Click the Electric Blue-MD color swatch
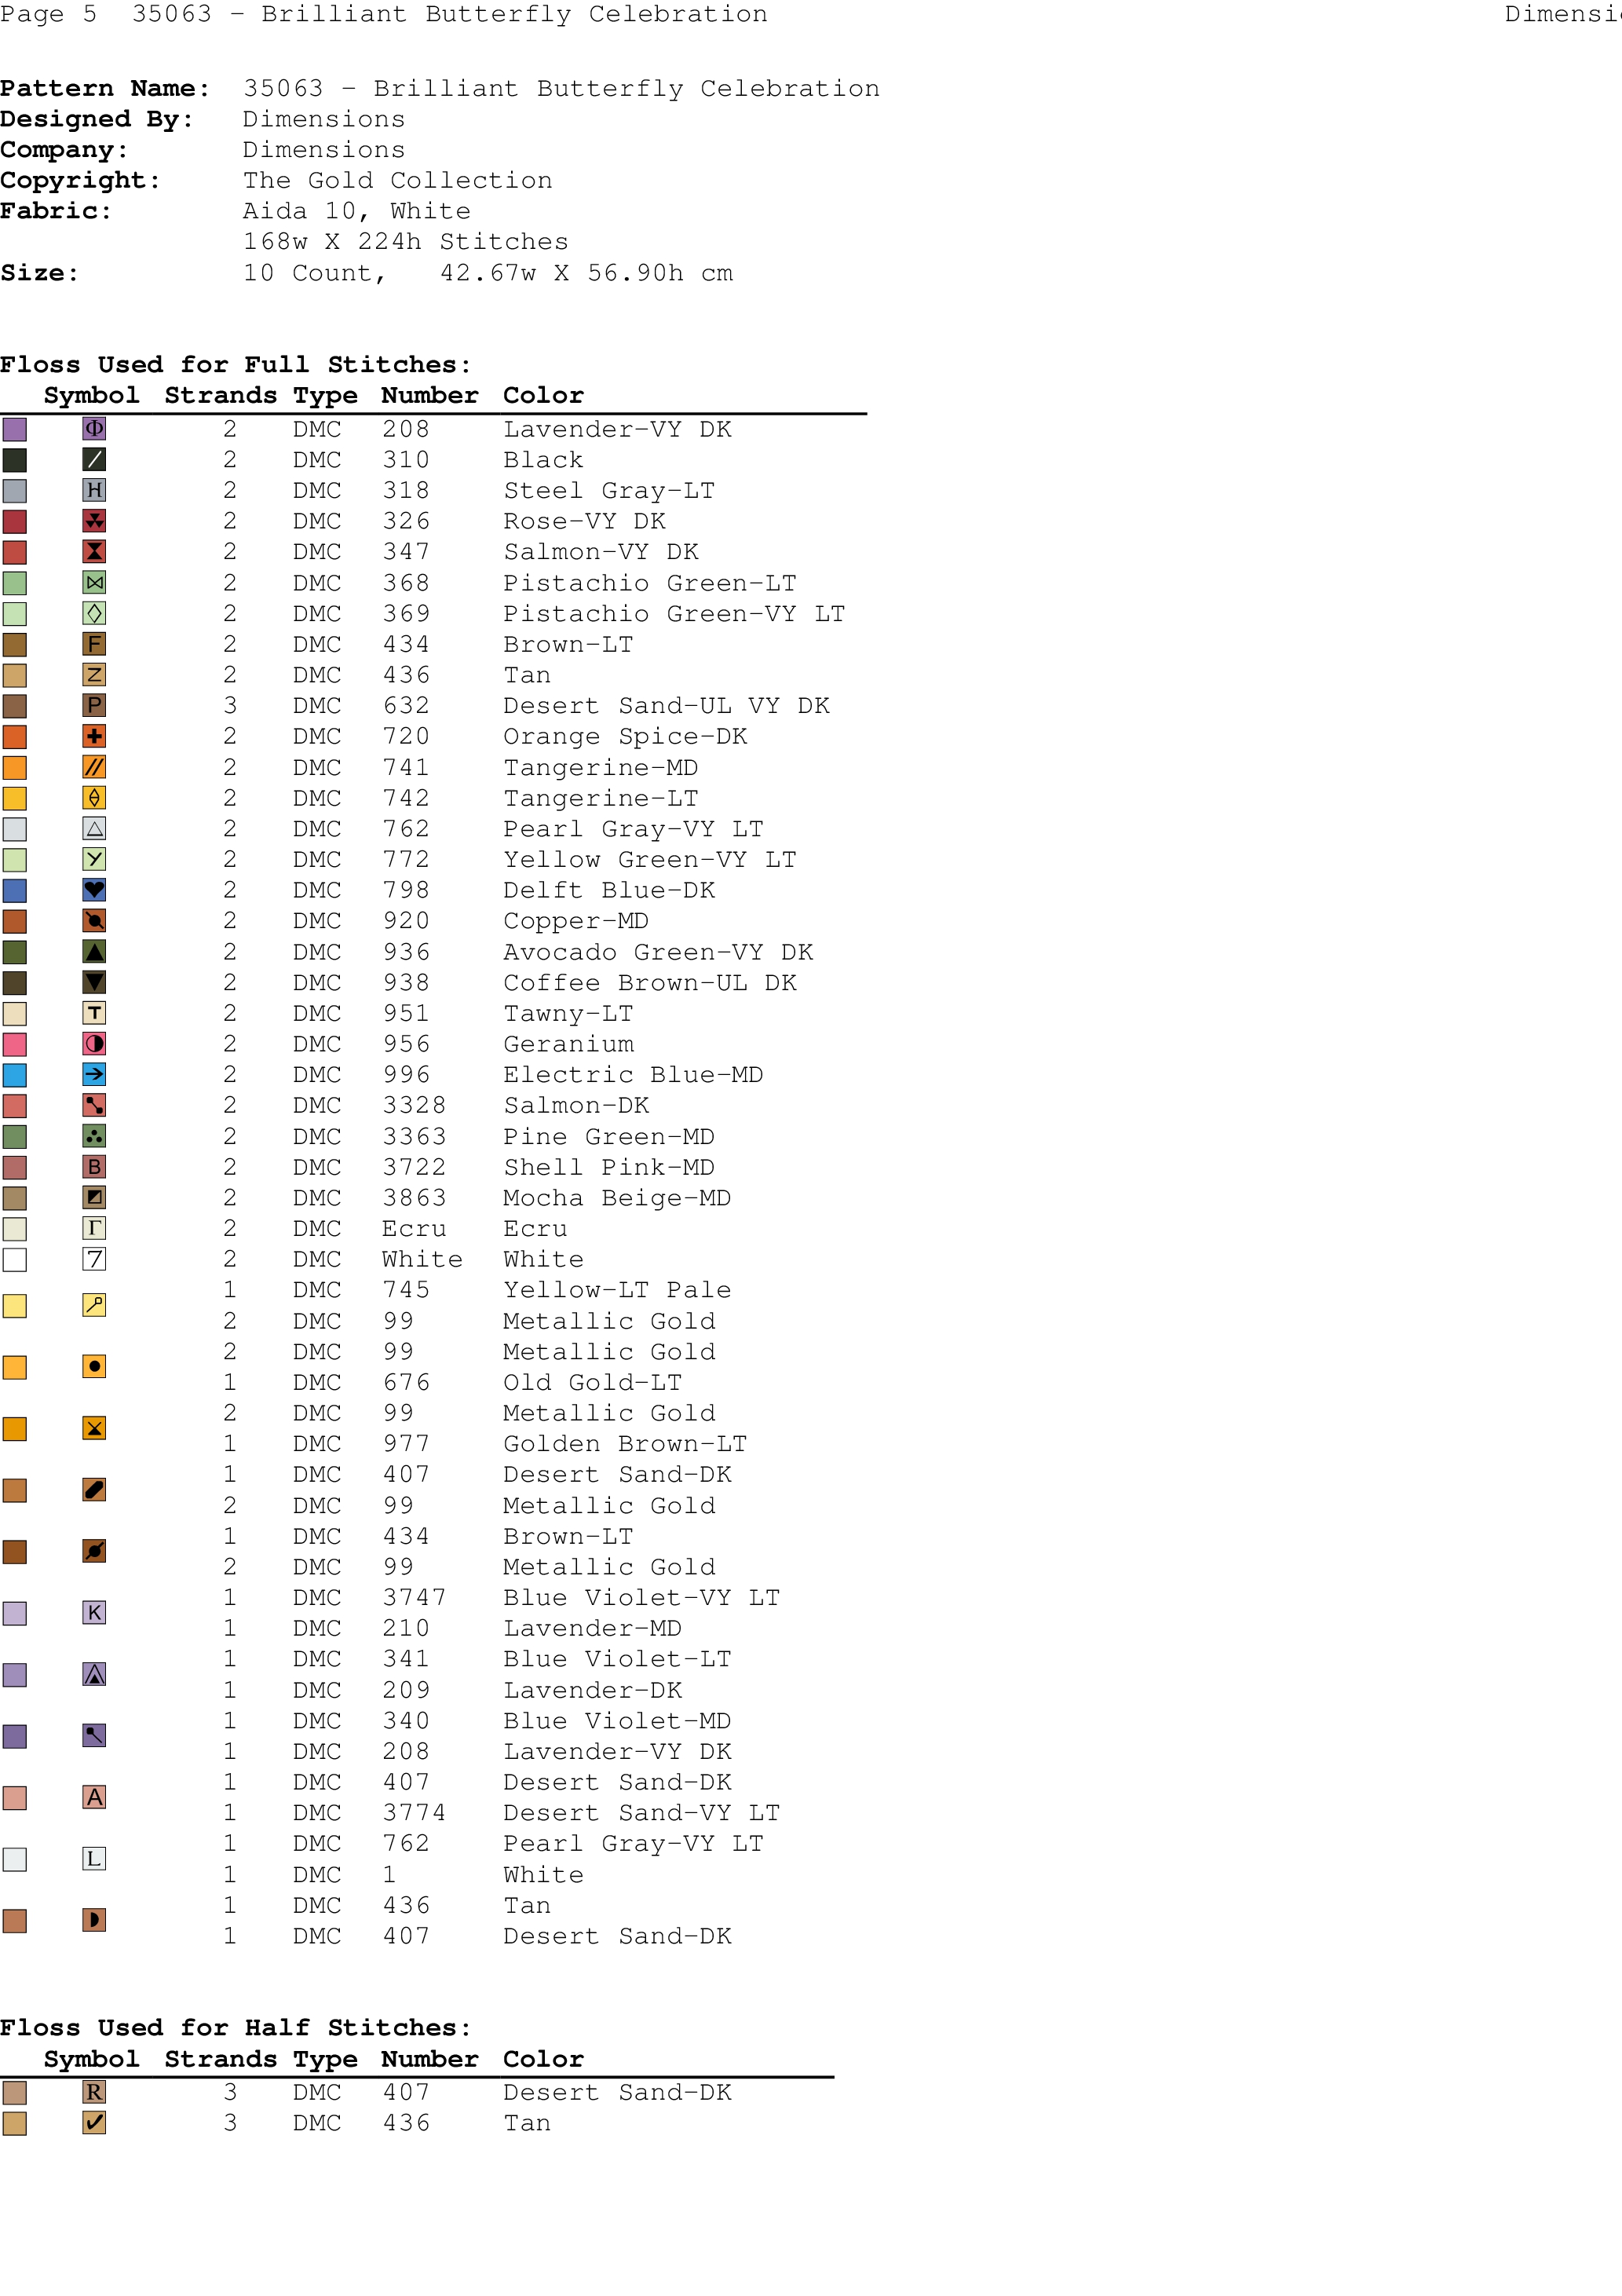 tap(15, 1075)
